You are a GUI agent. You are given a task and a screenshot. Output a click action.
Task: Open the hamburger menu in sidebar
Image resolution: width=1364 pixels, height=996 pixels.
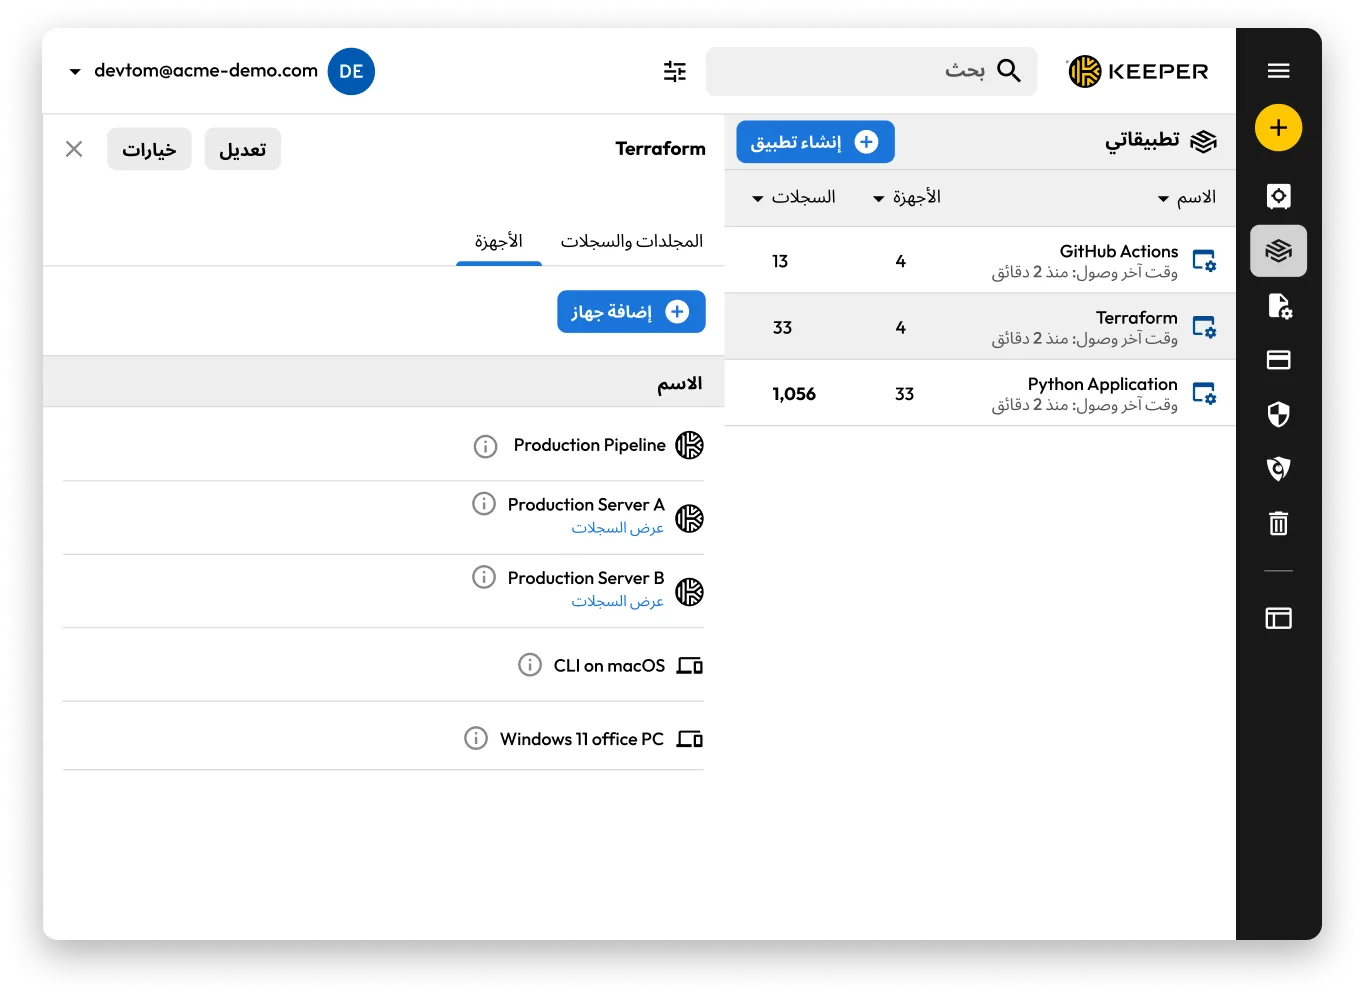pyautogui.click(x=1278, y=71)
